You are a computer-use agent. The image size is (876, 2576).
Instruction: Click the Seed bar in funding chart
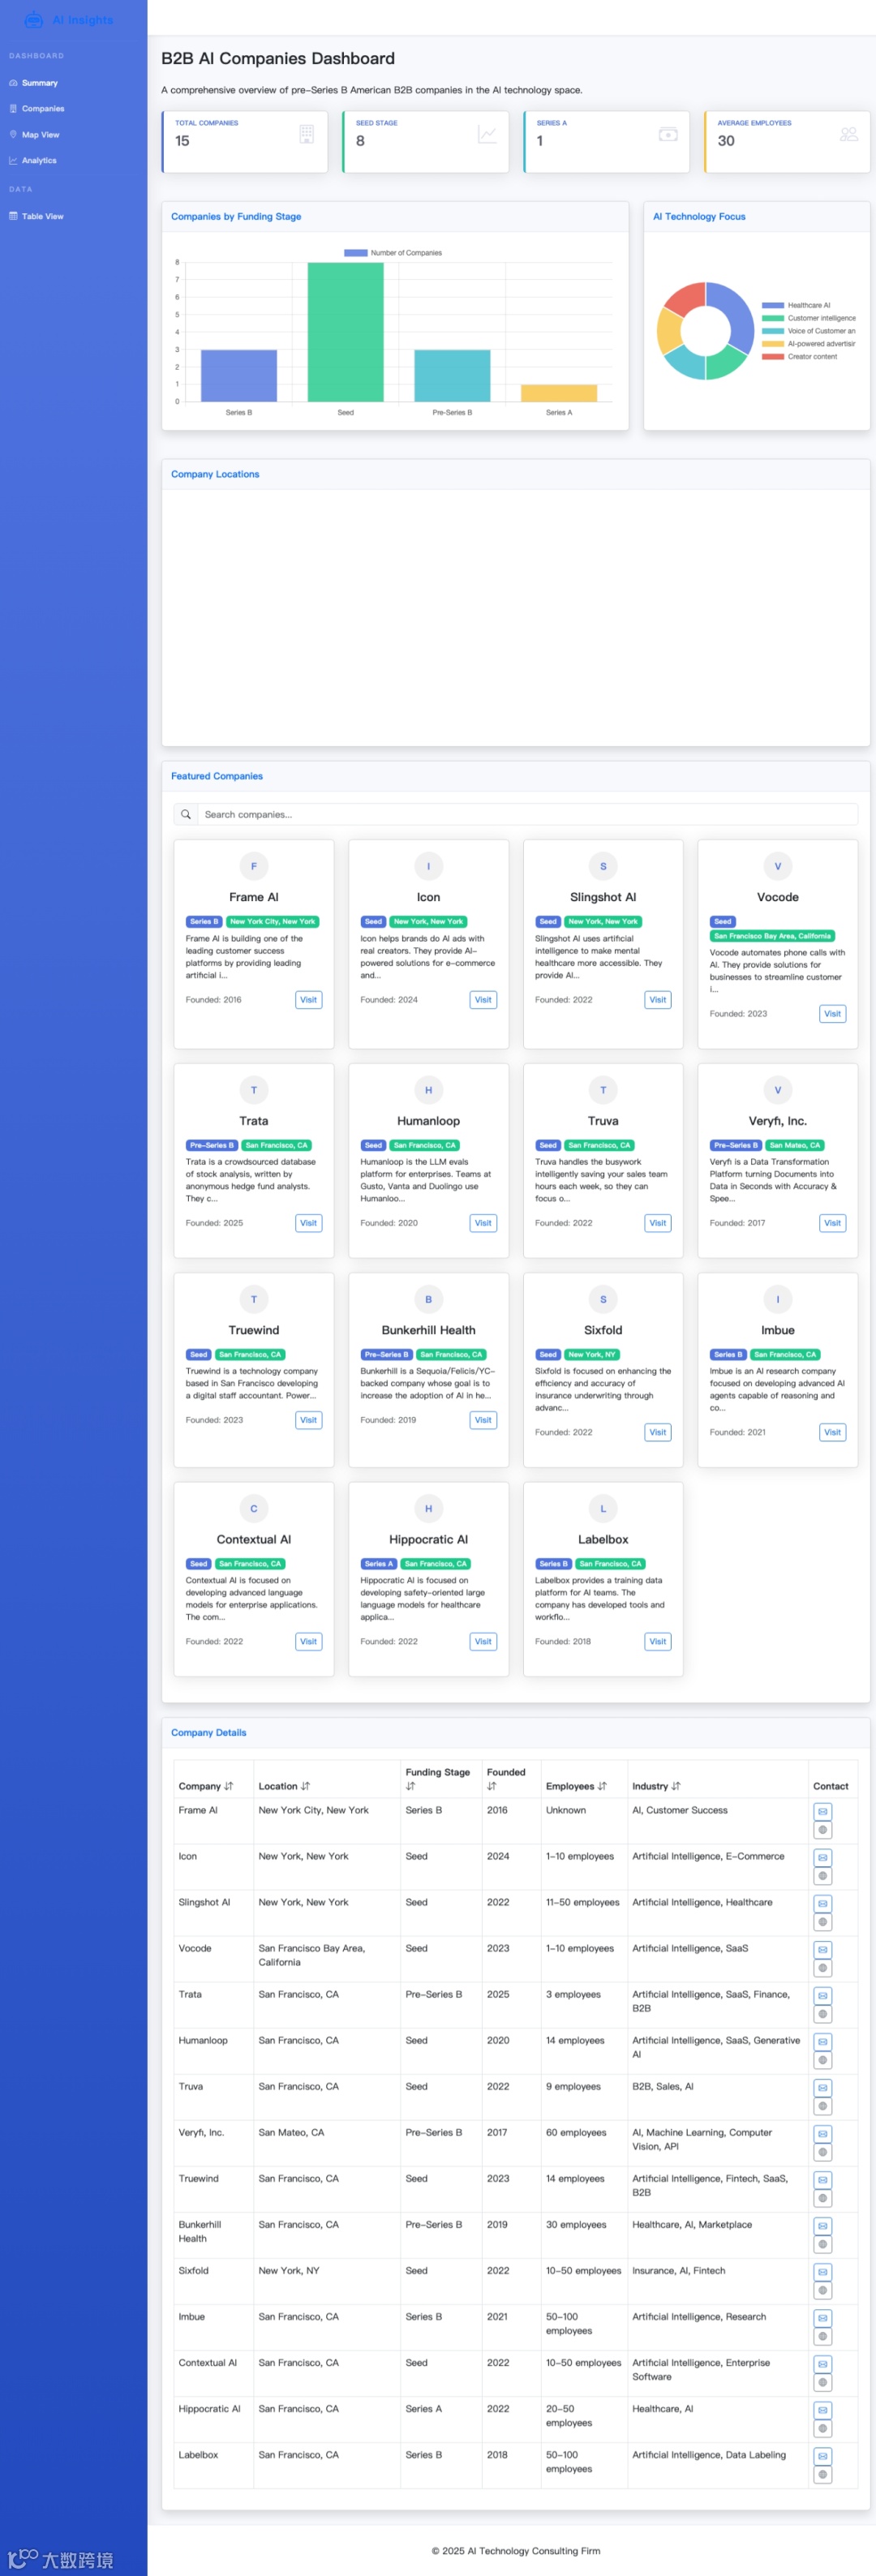(345, 332)
